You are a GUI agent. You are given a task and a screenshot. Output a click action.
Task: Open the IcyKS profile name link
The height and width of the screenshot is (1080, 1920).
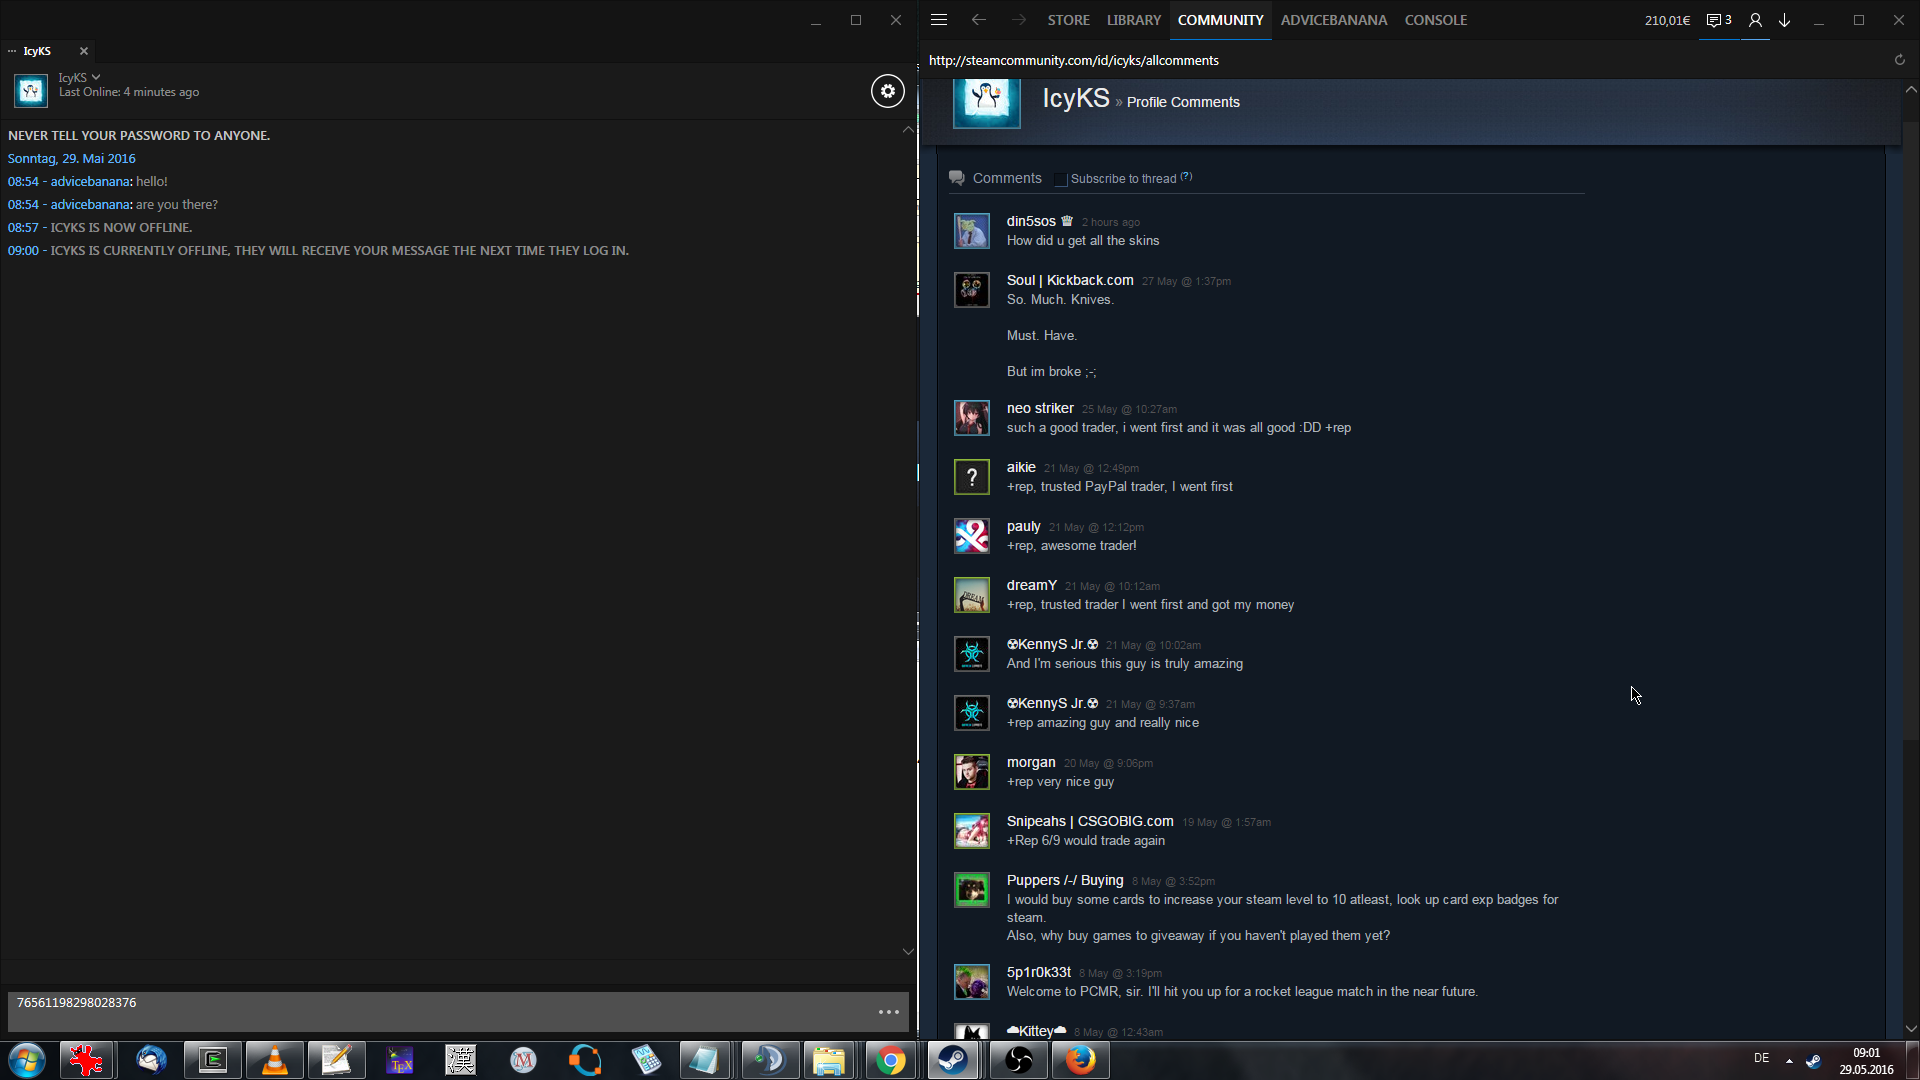(x=1076, y=98)
